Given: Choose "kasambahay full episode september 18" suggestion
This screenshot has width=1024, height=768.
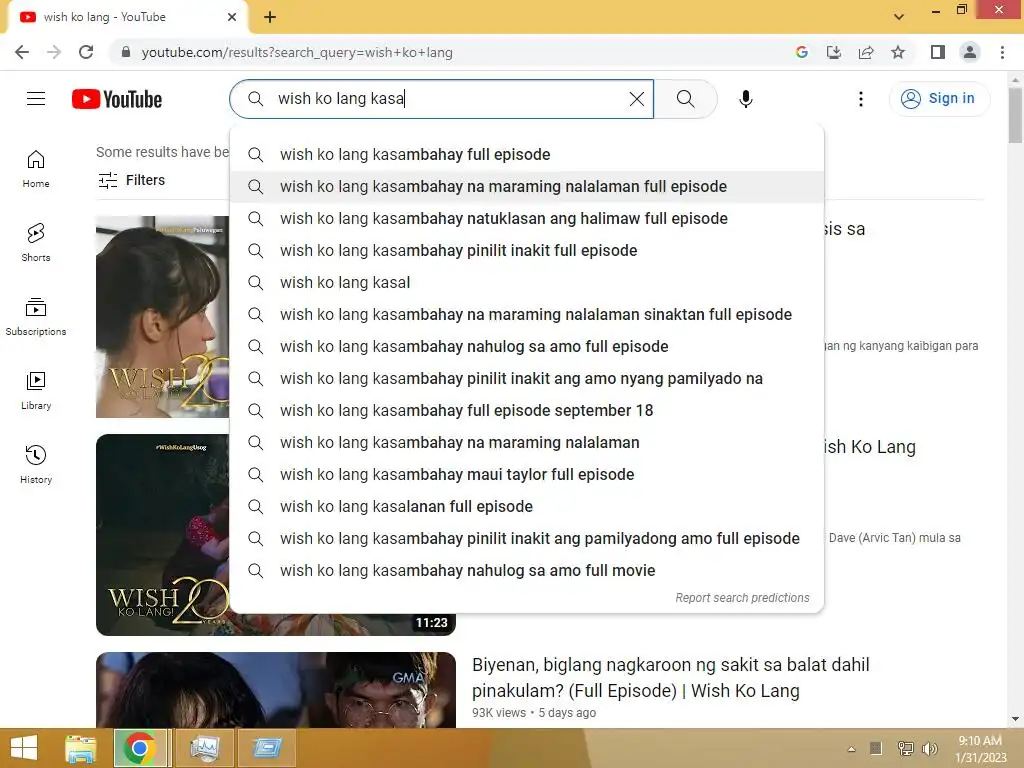Looking at the screenshot, I should point(527,411).
